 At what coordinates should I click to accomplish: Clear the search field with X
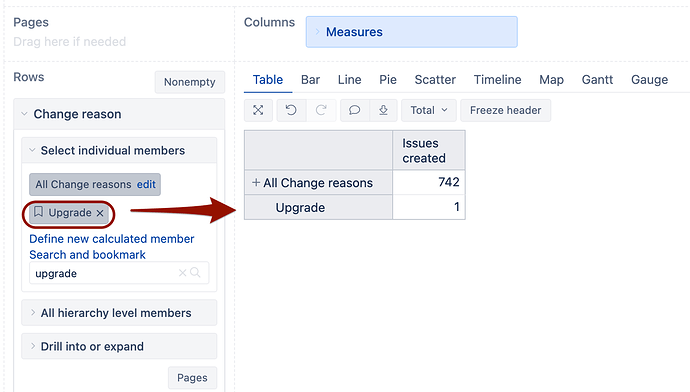click(182, 273)
